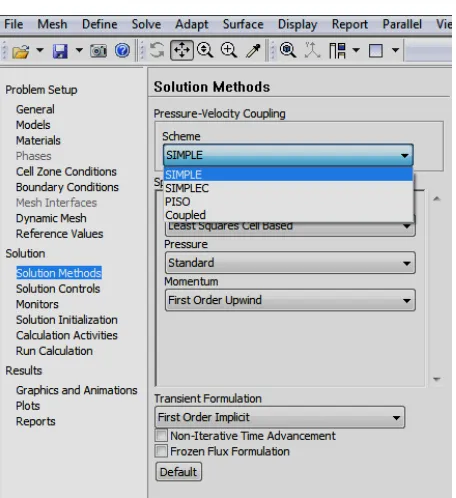This screenshot has width=456, height=498.
Task: Open the Solve menu
Action: click(146, 24)
